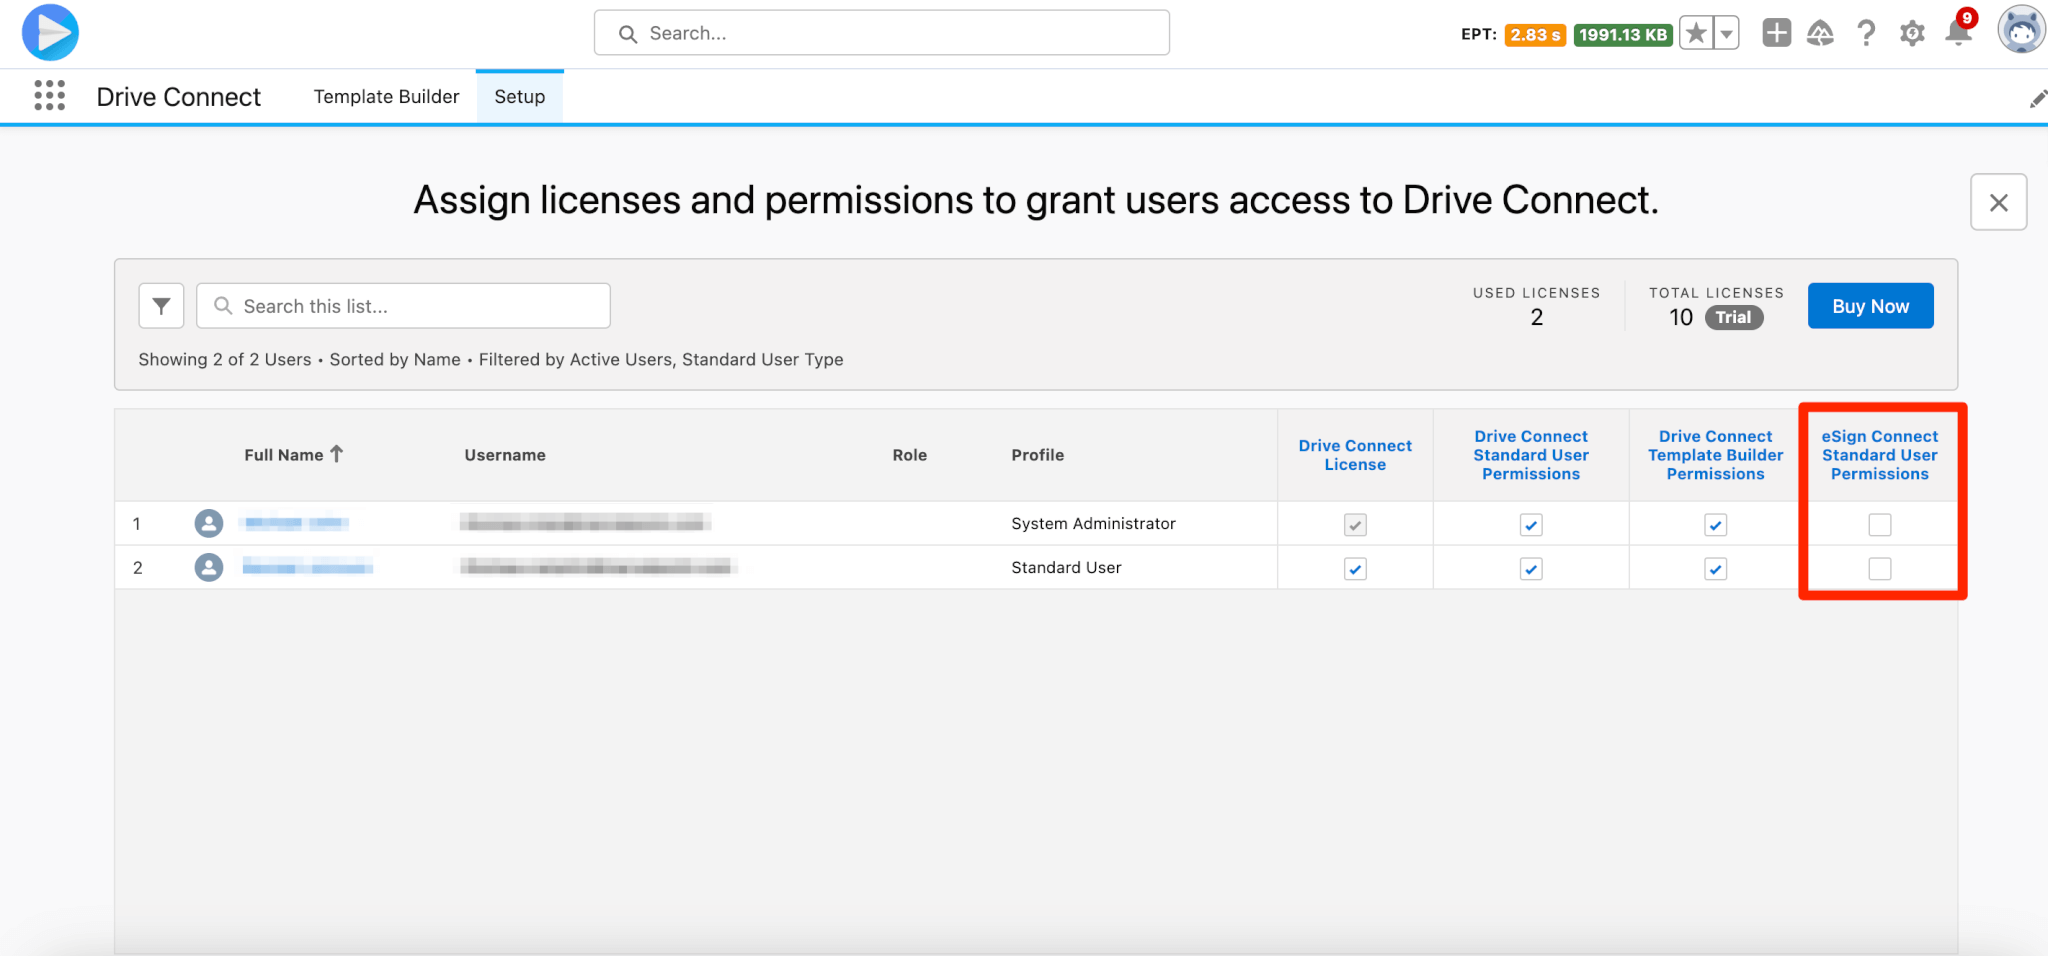
Task: Enable eSign Connect permissions for Standard User
Action: 1880,569
